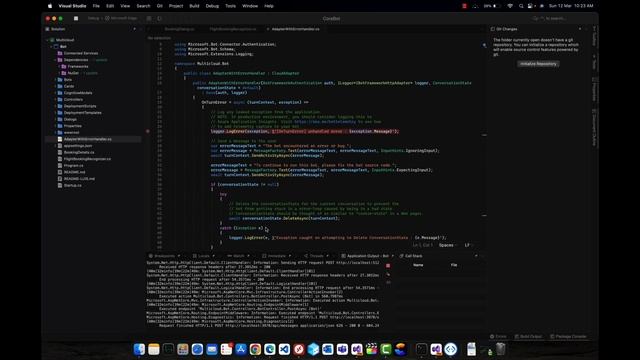Screen dimensions: 640x360
Task: Open the Immediate panel tab
Action: (x=276, y=256)
